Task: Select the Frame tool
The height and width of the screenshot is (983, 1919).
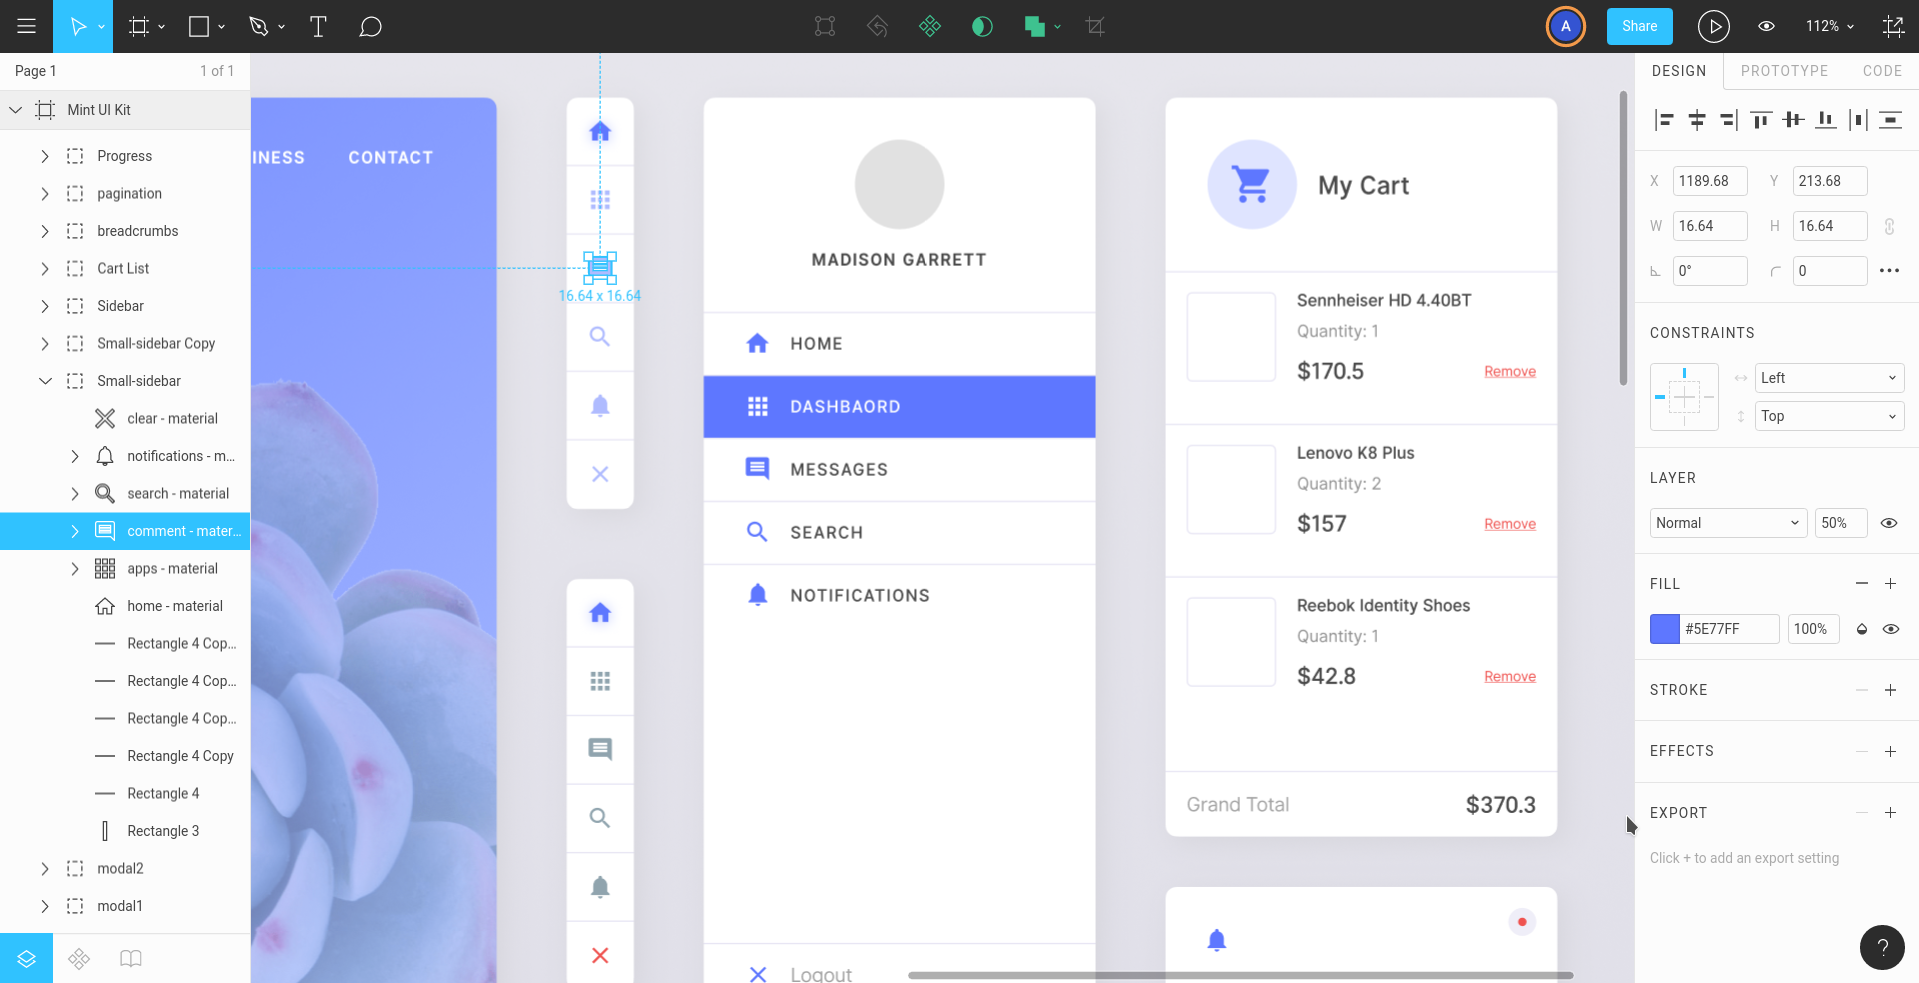Action: [x=139, y=27]
